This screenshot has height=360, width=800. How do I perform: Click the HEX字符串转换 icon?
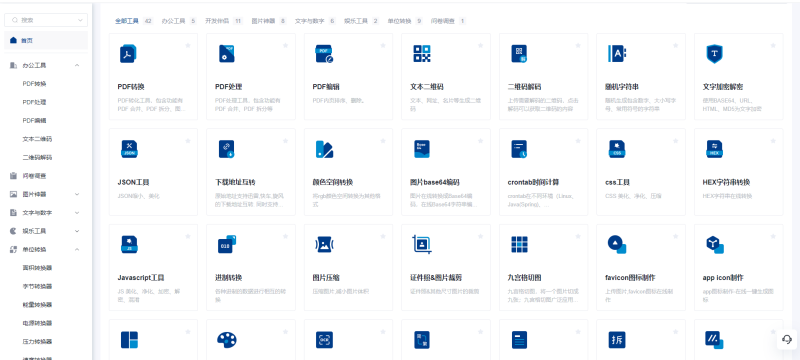click(x=714, y=149)
